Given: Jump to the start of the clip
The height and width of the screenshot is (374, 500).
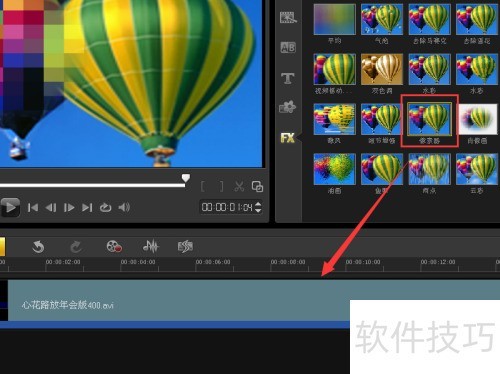Looking at the screenshot, I should click(x=33, y=208).
